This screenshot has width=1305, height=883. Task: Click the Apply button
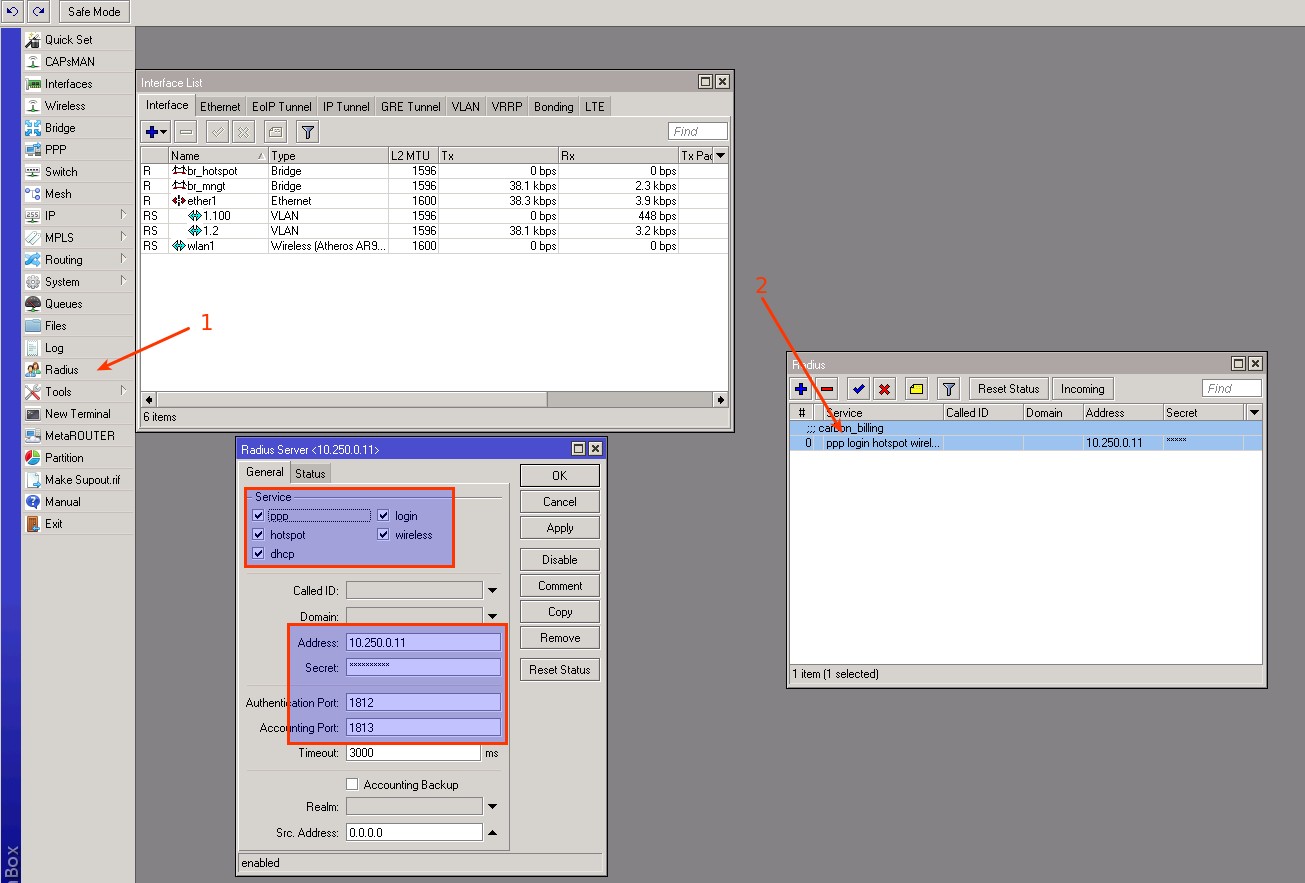click(x=559, y=528)
